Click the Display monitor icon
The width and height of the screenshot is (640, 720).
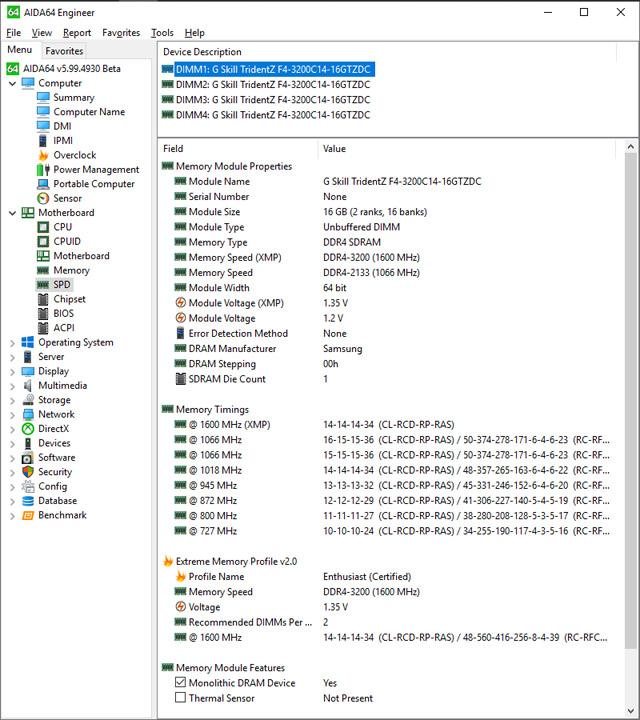click(28, 371)
